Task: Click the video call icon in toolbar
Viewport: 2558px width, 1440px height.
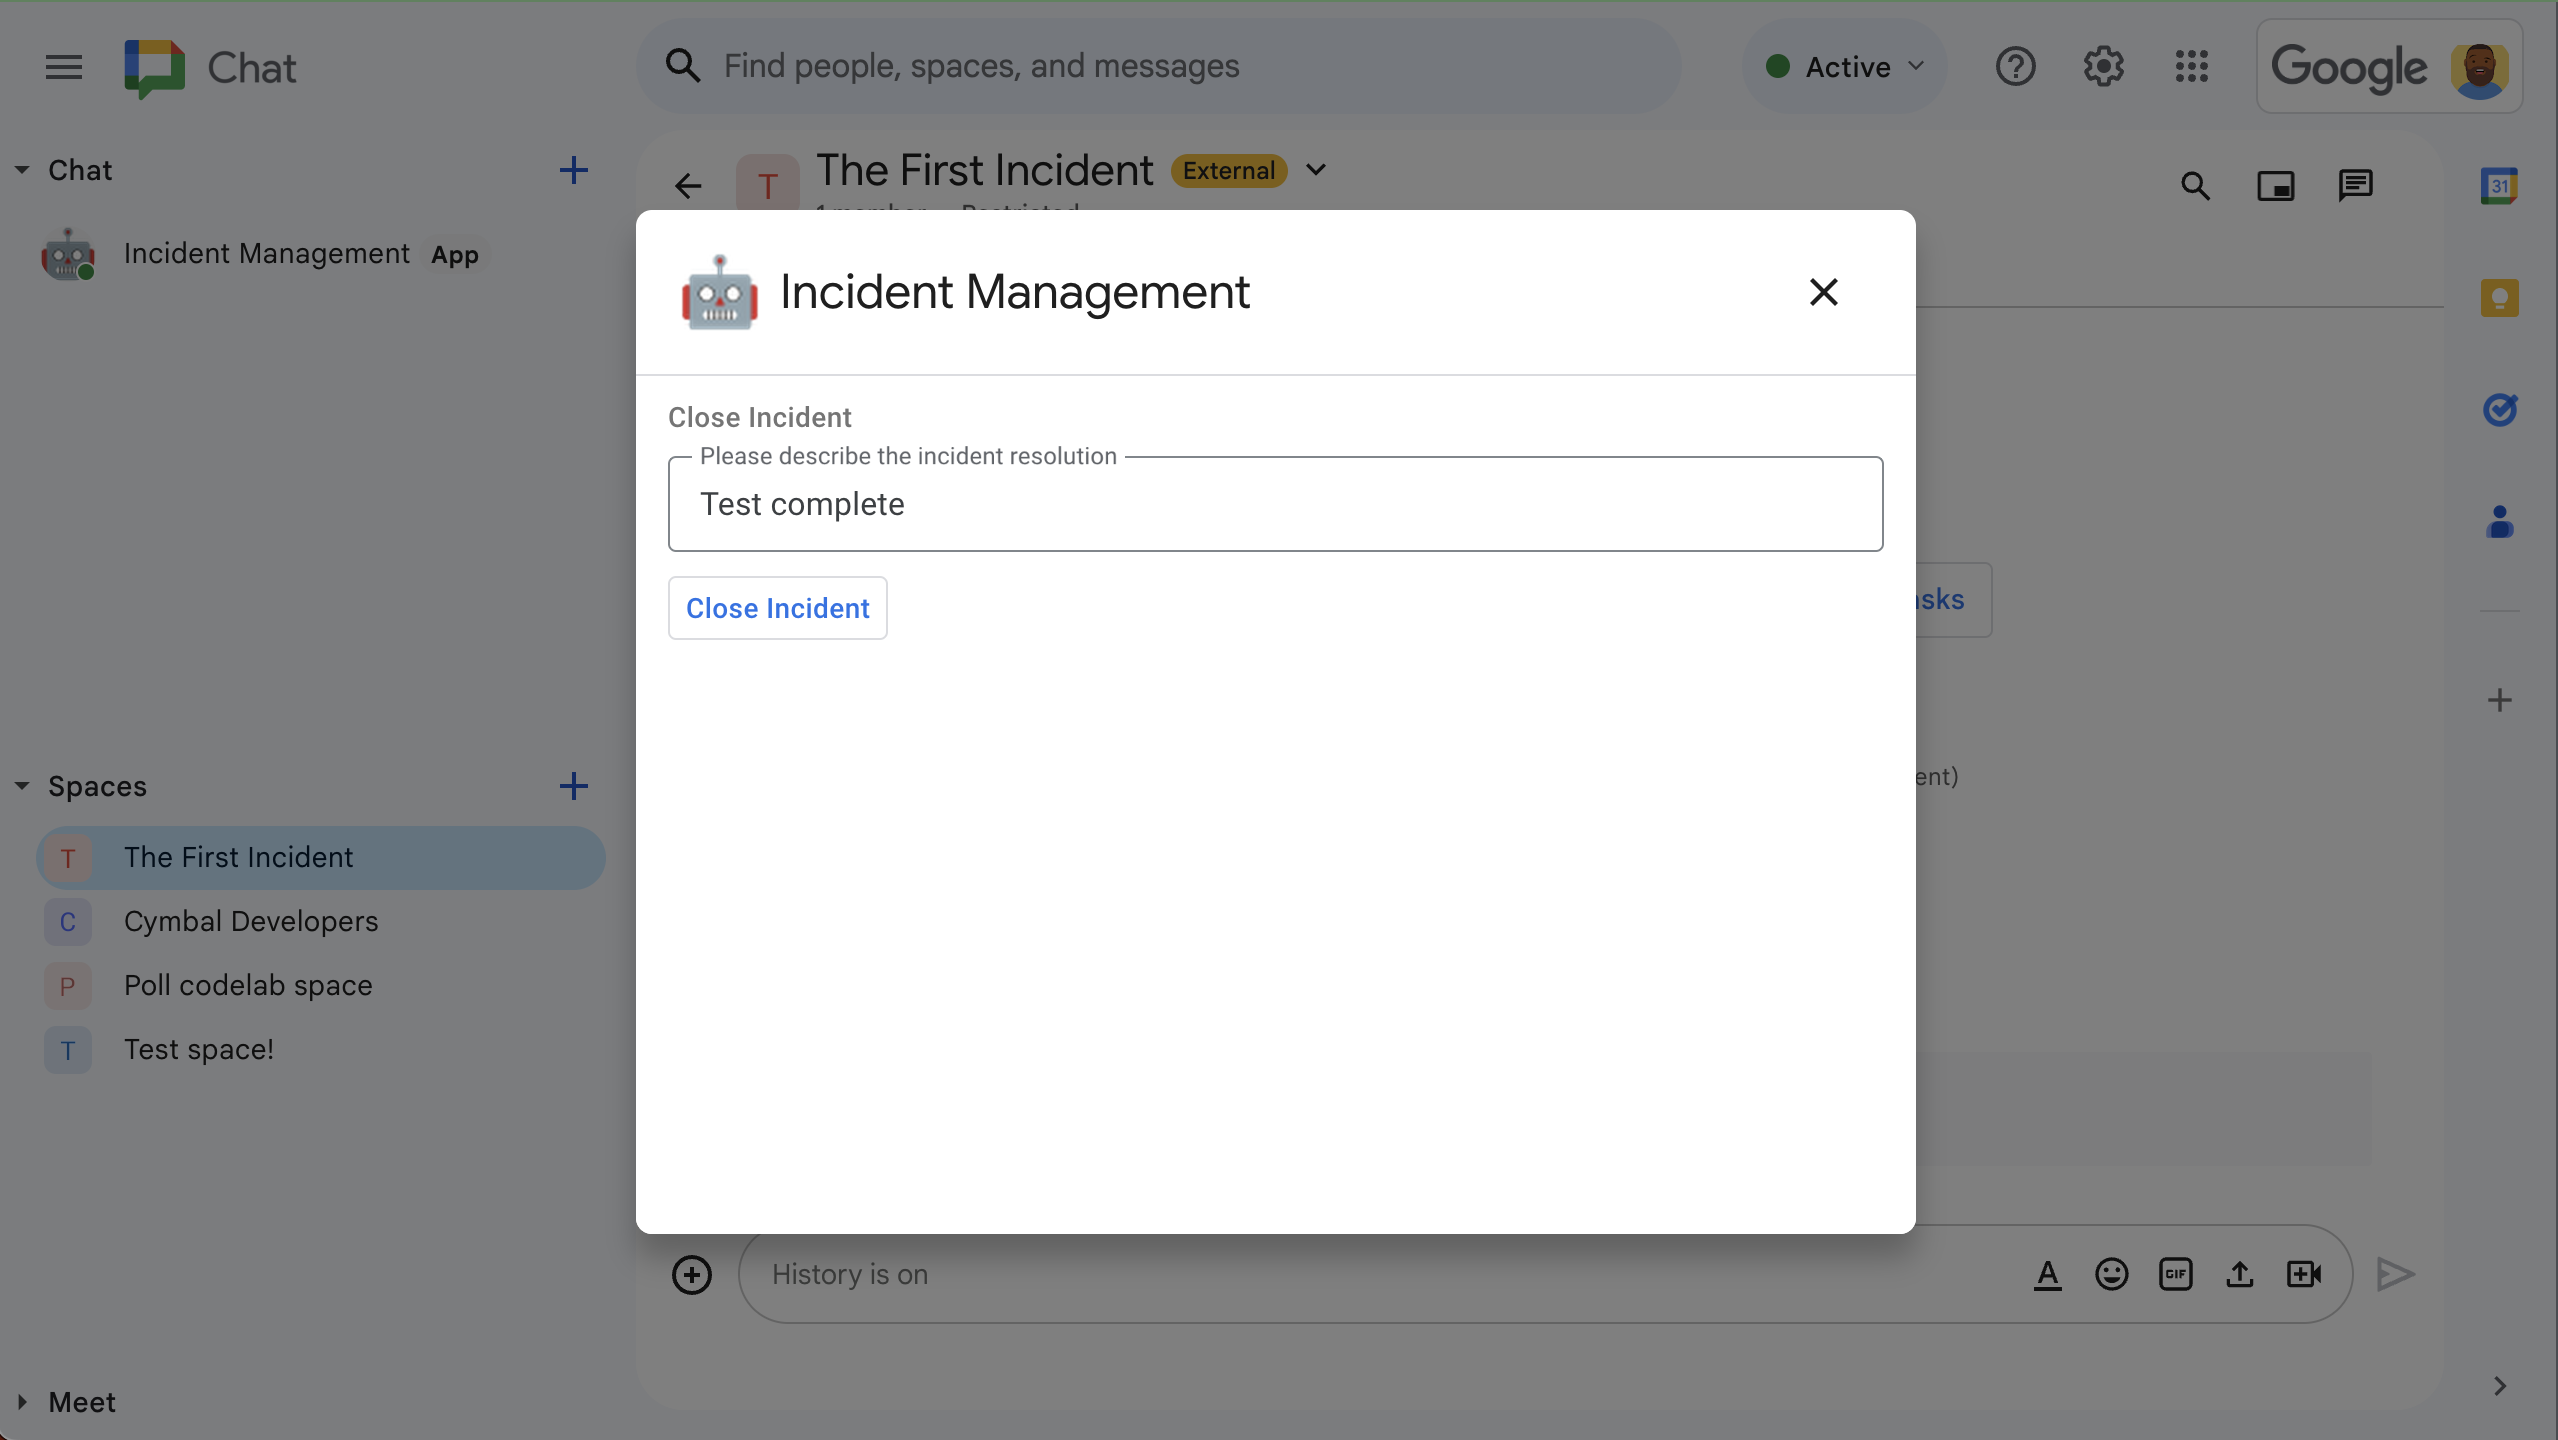Action: coord(2305,1273)
